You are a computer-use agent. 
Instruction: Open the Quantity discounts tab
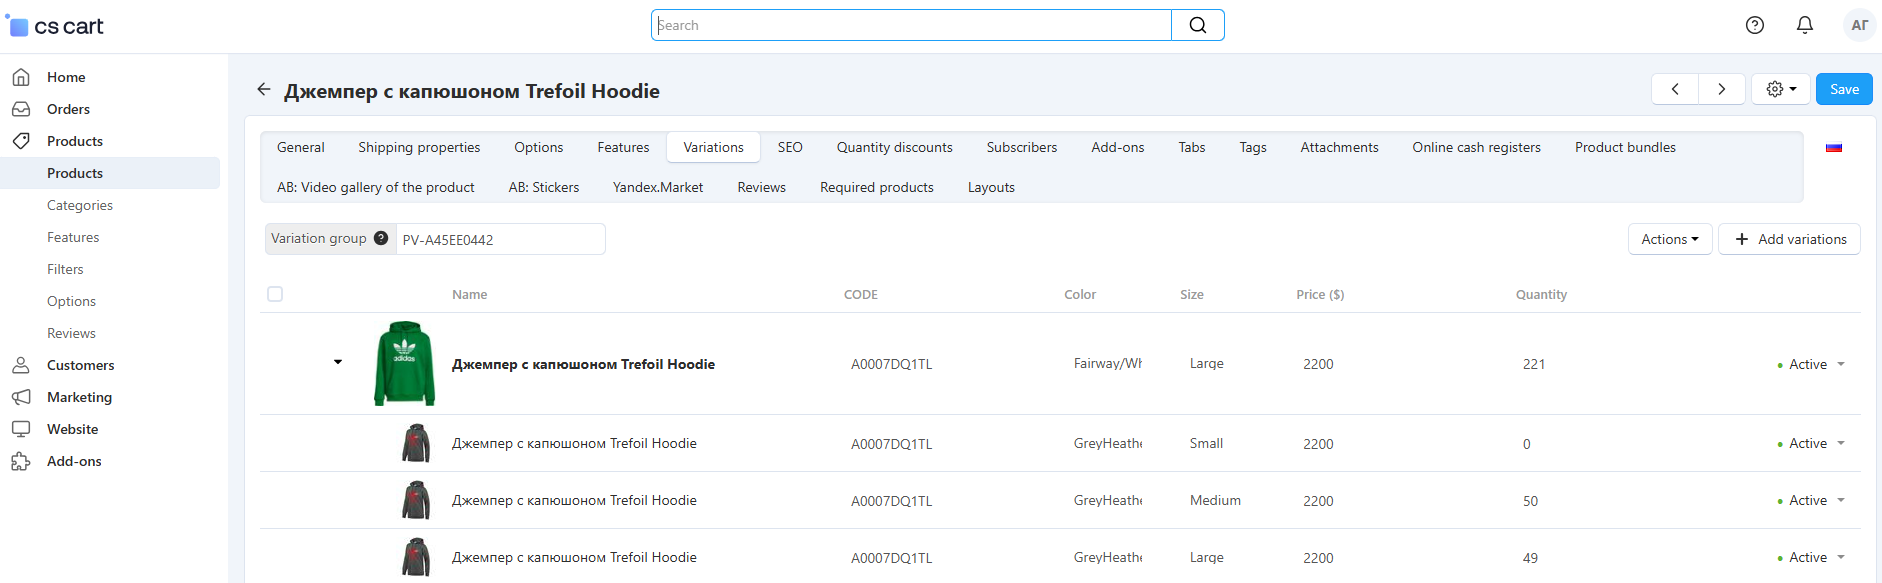(895, 147)
